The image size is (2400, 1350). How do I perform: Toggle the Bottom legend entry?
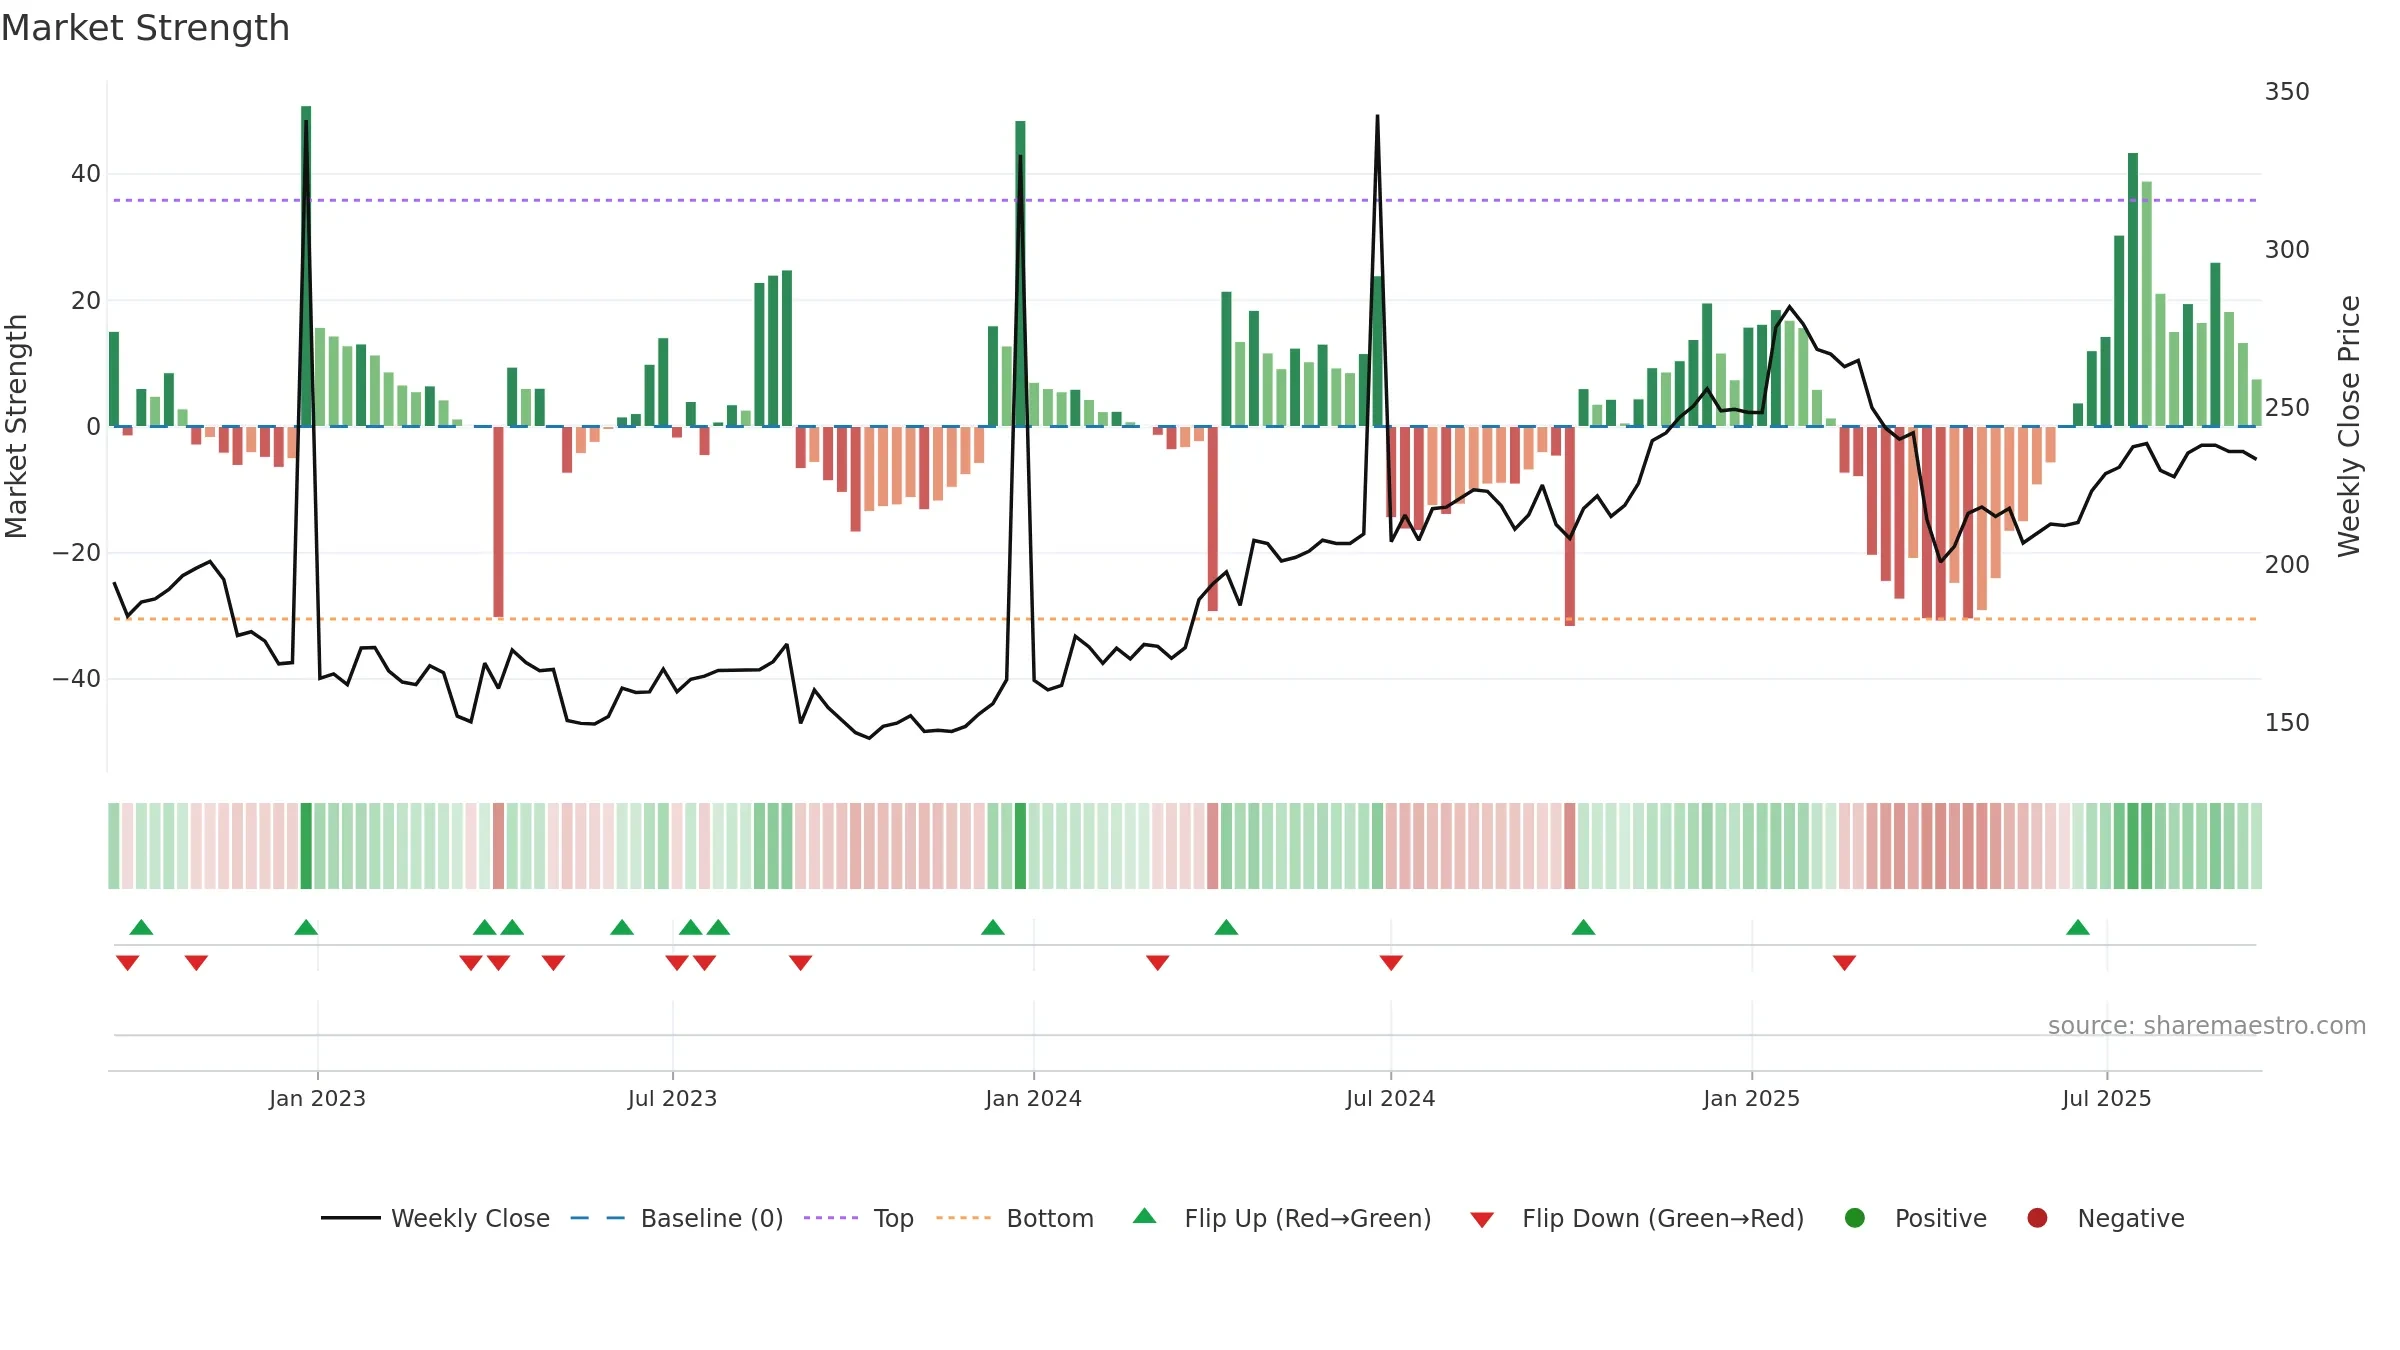[1014, 1218]
